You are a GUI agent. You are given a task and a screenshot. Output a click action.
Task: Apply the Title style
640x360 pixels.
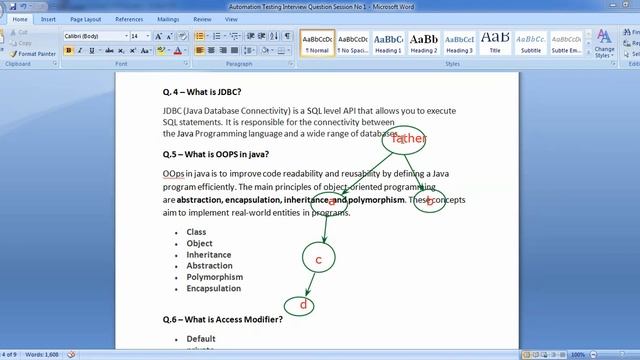495,43
